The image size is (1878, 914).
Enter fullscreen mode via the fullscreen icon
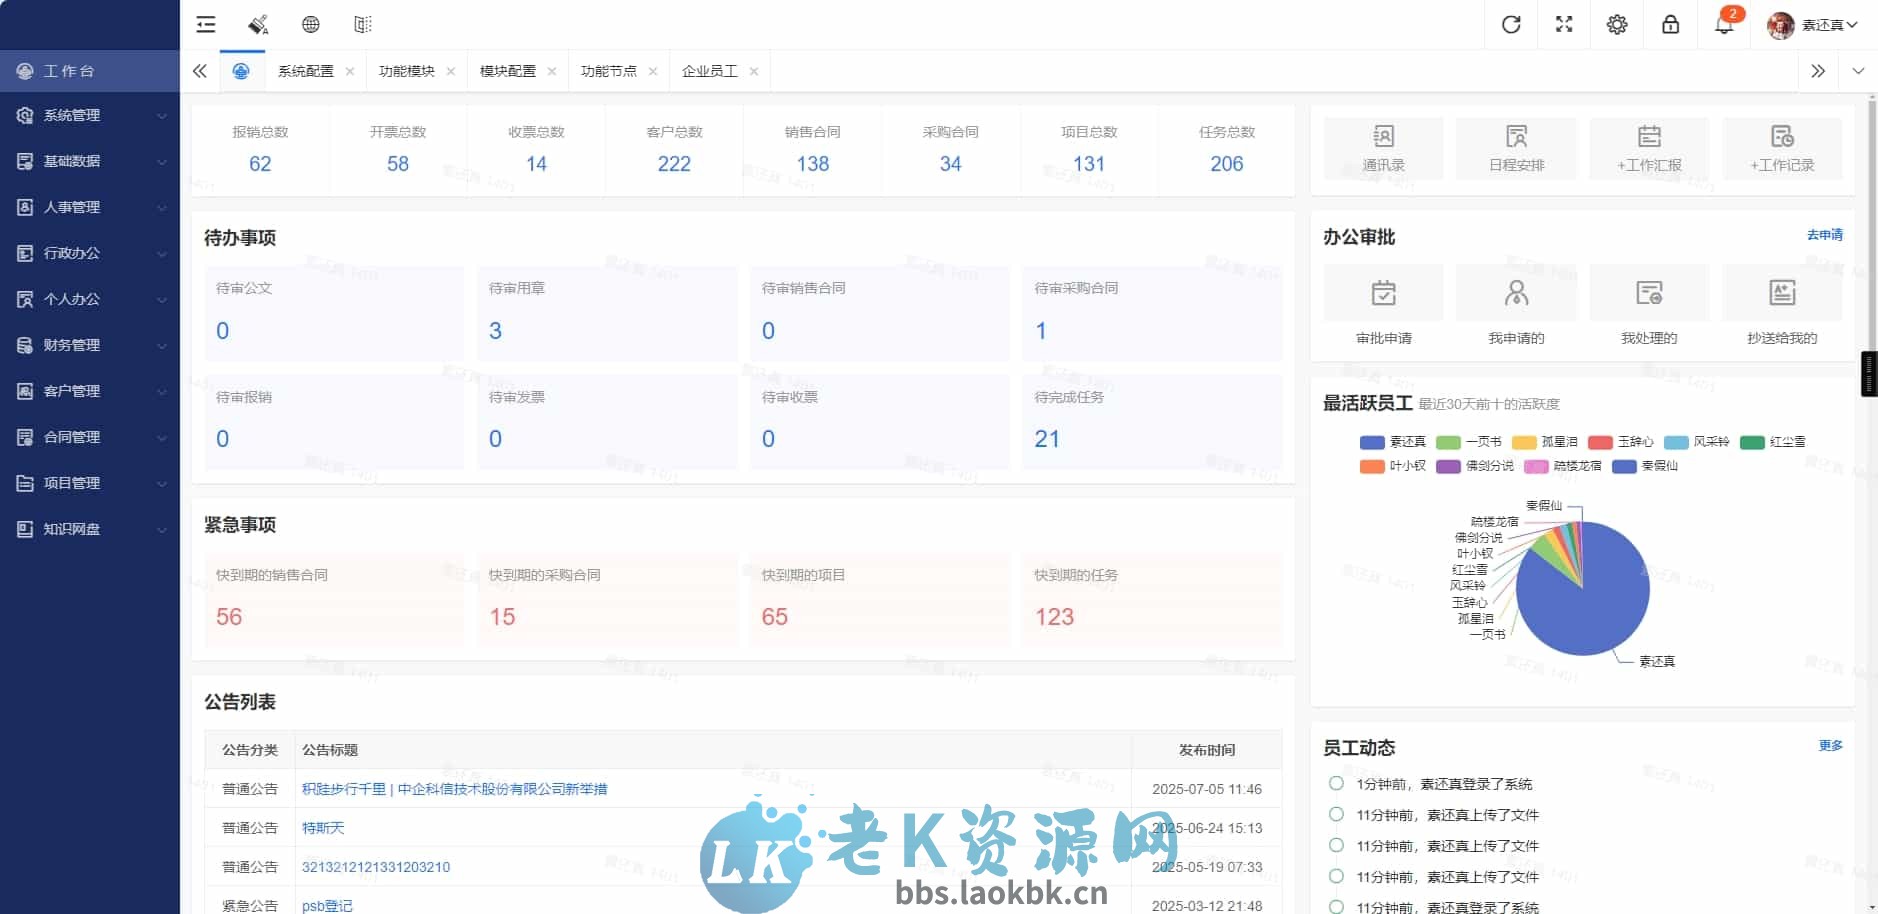click(1564, 24)
